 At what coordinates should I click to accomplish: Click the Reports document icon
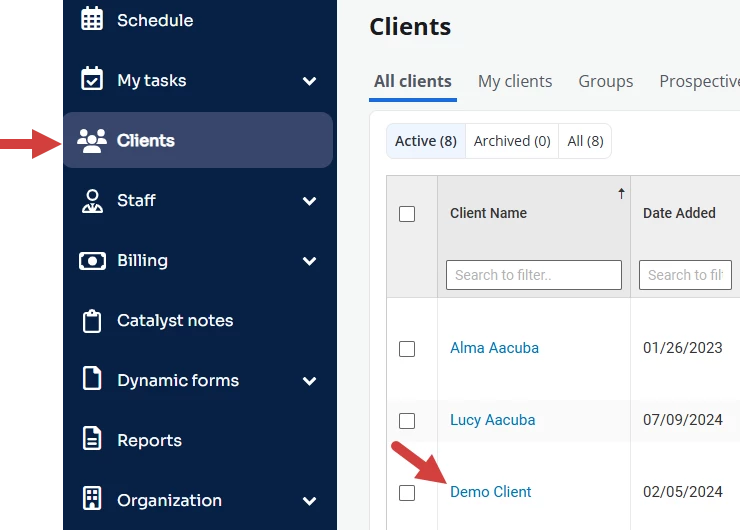[92, 438]
